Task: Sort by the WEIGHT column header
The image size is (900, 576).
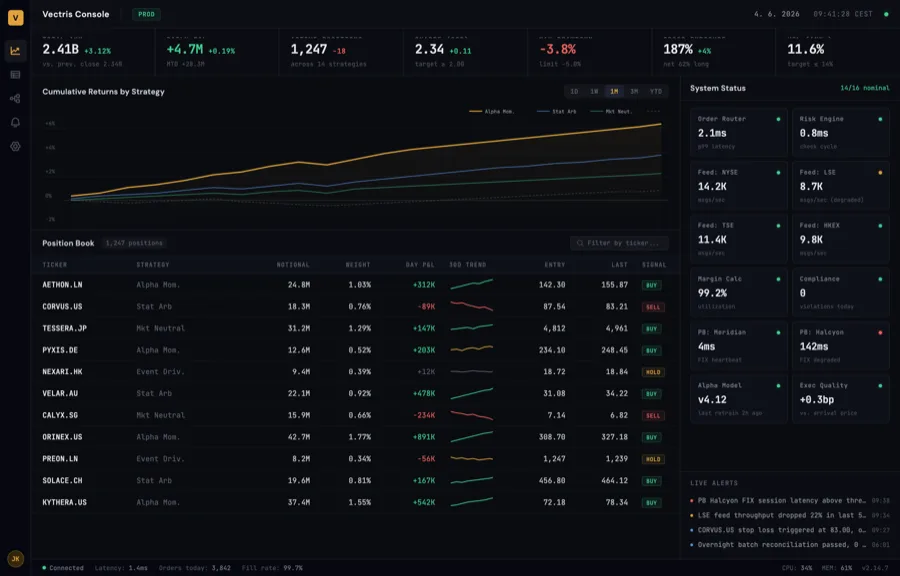Action: [x=358, y=265]
